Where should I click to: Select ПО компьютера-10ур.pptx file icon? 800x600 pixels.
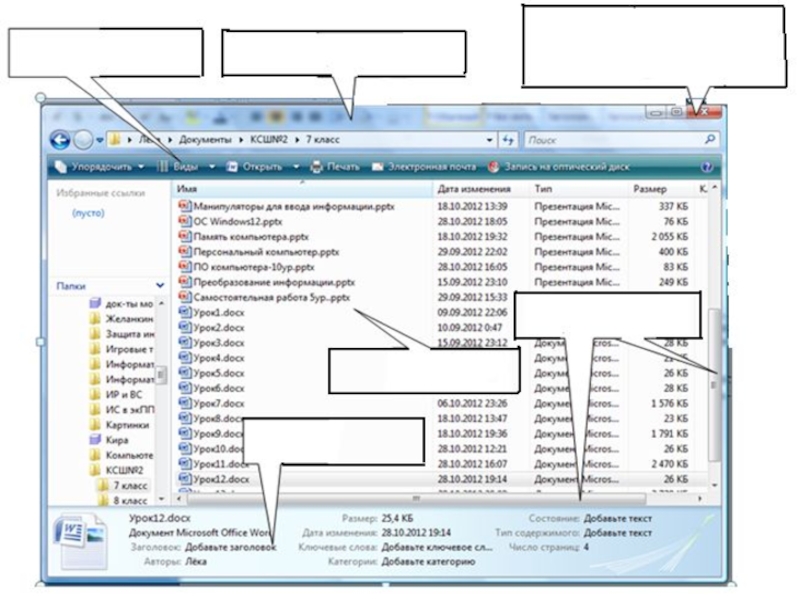pos(185,267)
